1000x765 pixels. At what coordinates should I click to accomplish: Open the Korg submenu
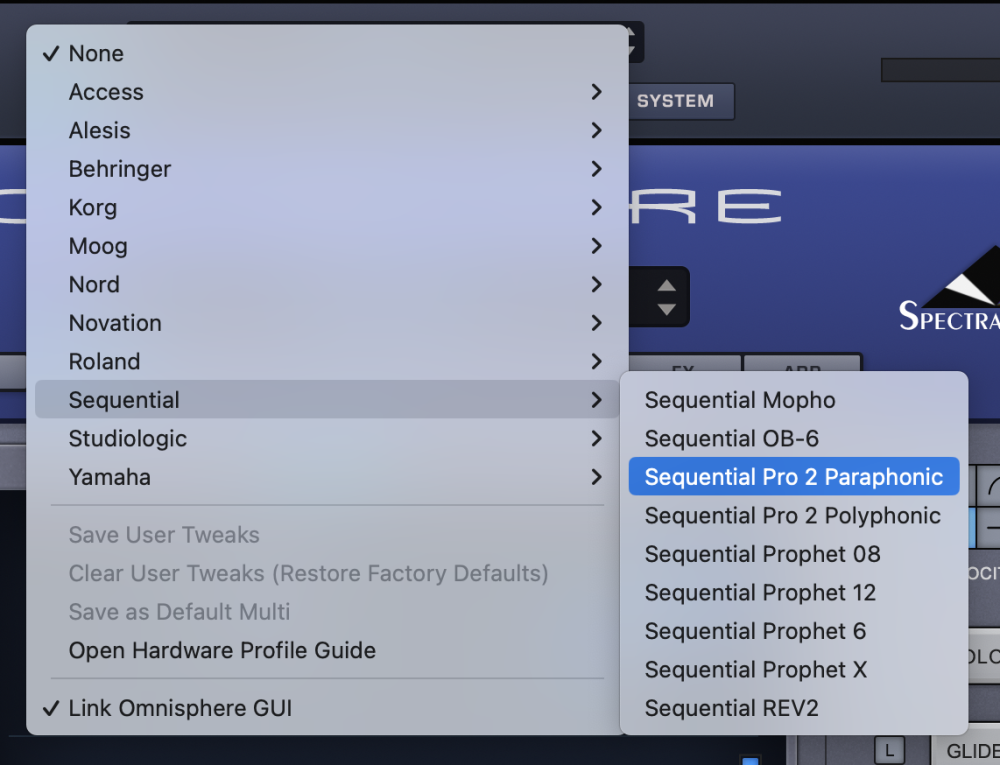93,208
